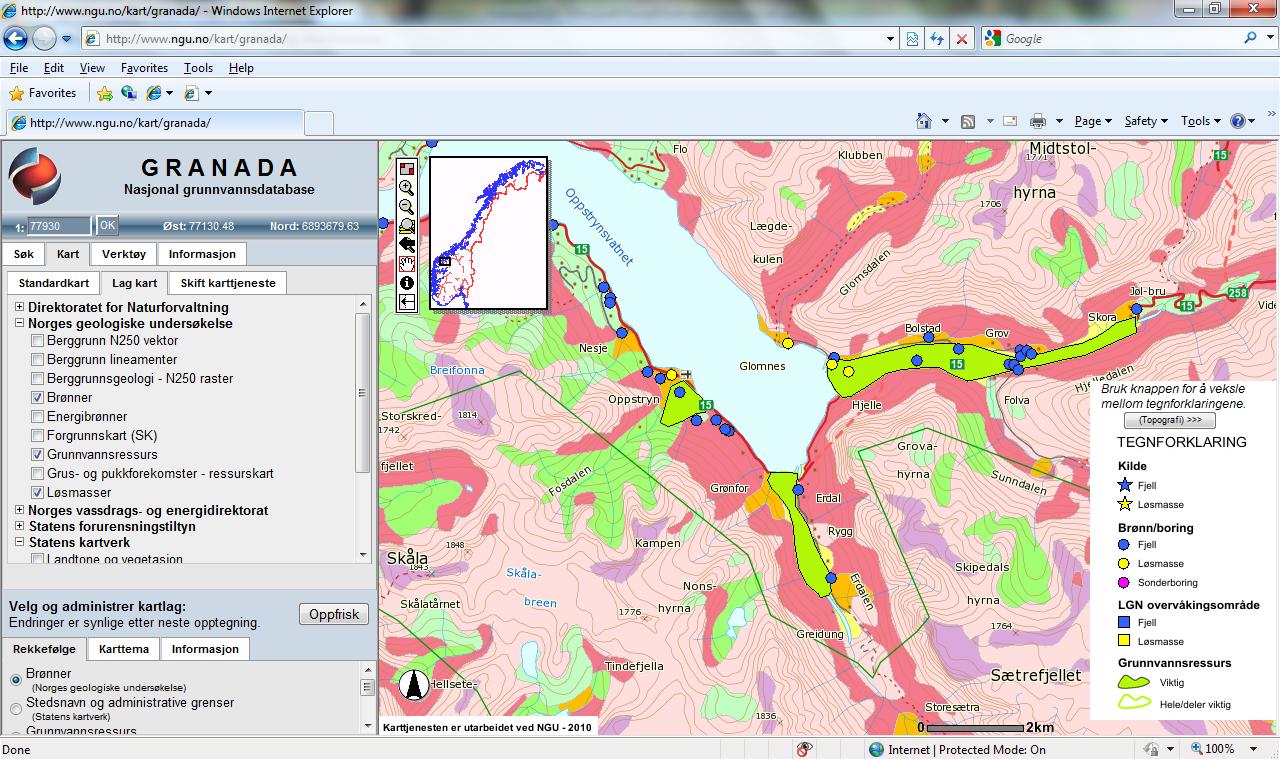
Task: Enable Forgrunnskart (SK) layer
Action: tap(38, 436)
